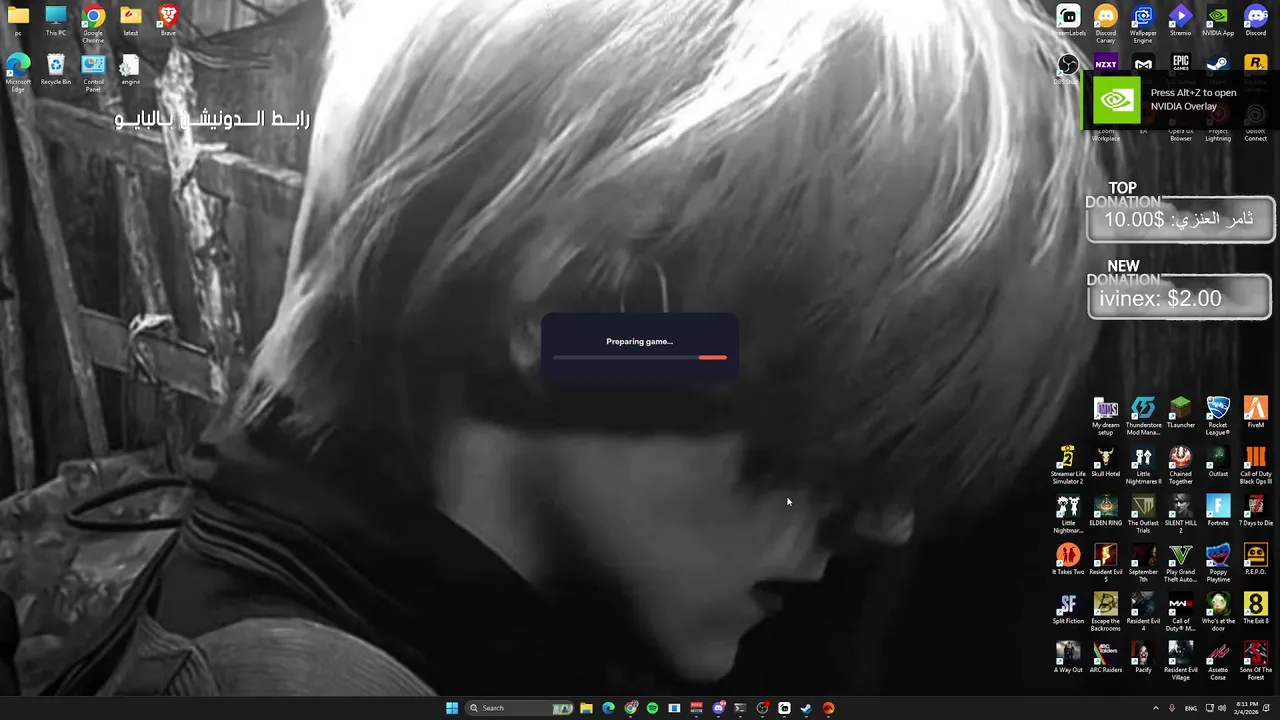Click the taskbar Search box
Image resolution: width=1280 pixels, height=720 pixels.
click(522, 708)
